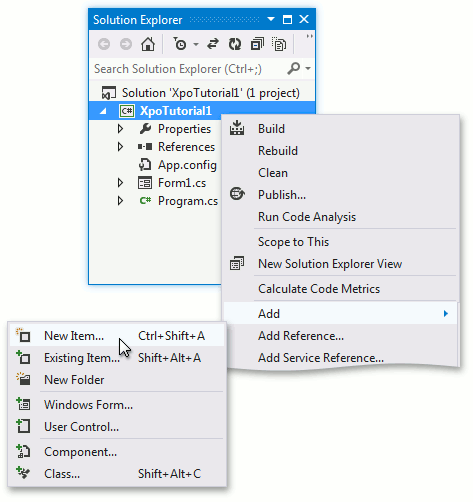The width and height of the screenshot is (473, 502).
Task: Click the Show All Files icon
Action: click(279, 44)
